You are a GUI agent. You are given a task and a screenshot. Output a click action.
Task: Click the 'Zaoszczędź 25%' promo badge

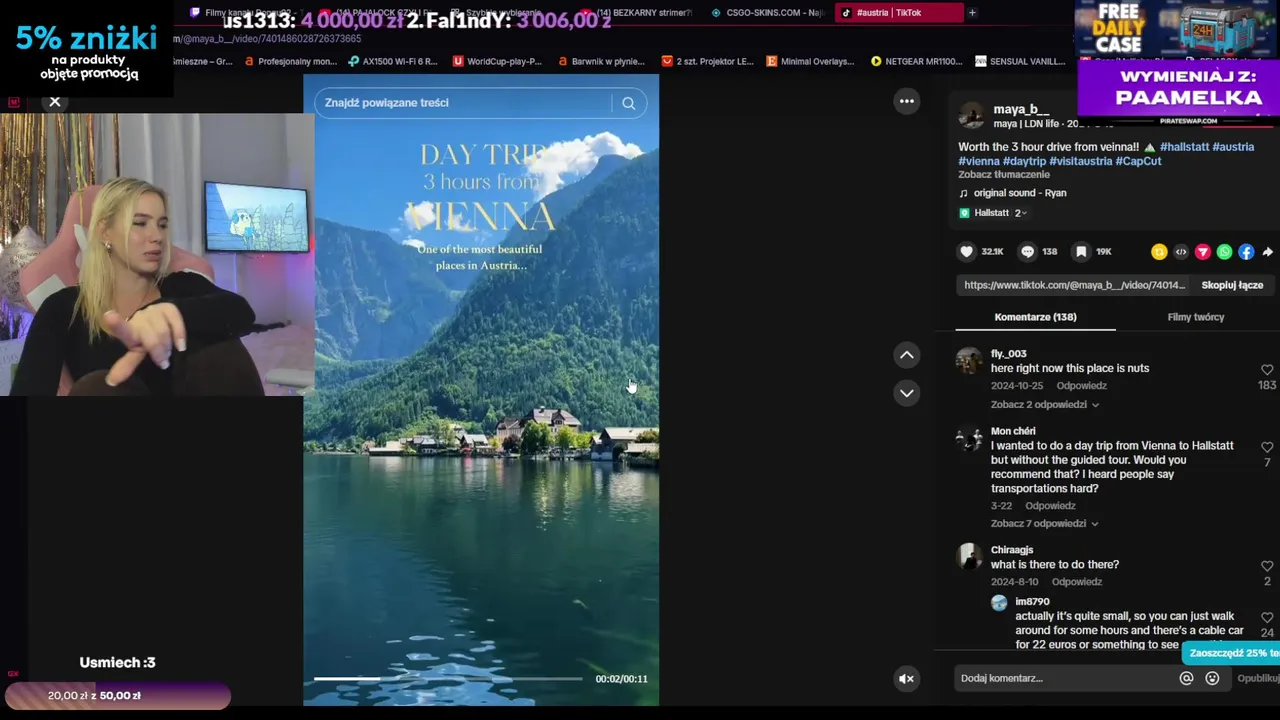click(x=1232, y=653)
